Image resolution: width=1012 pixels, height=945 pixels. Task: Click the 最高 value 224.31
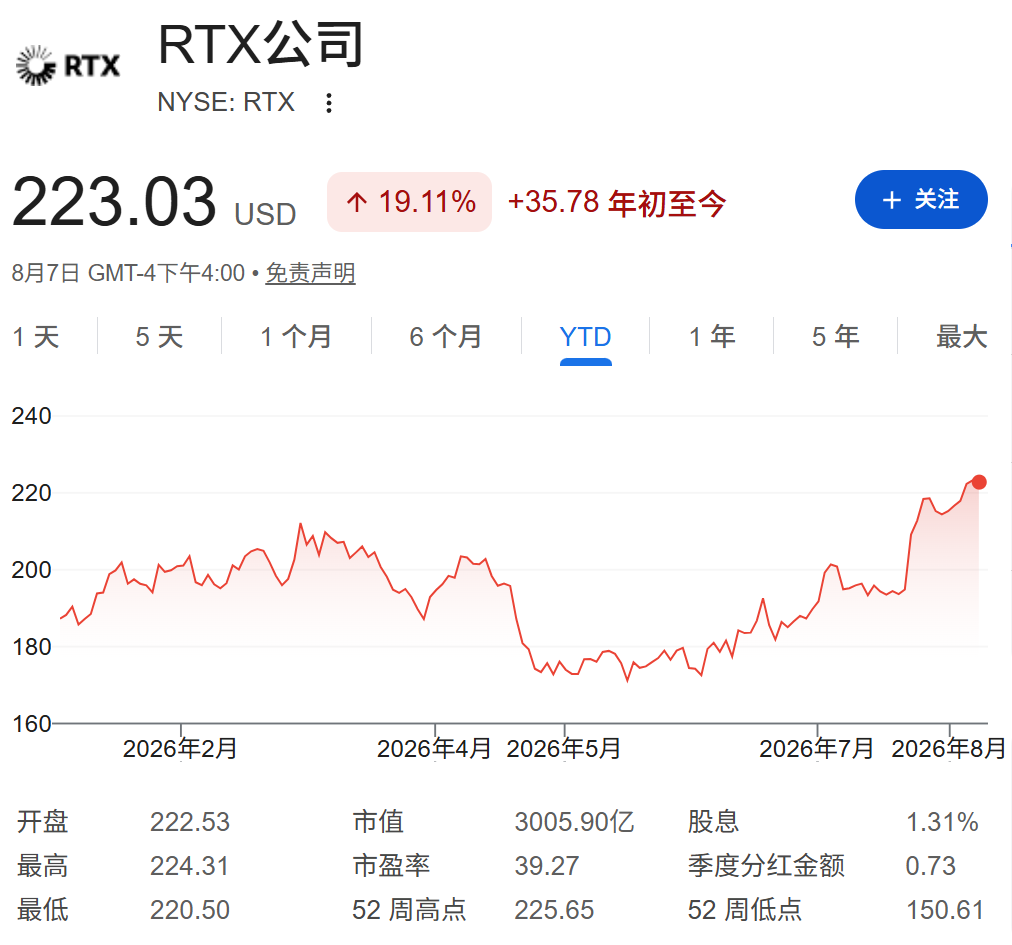[190, 866]
